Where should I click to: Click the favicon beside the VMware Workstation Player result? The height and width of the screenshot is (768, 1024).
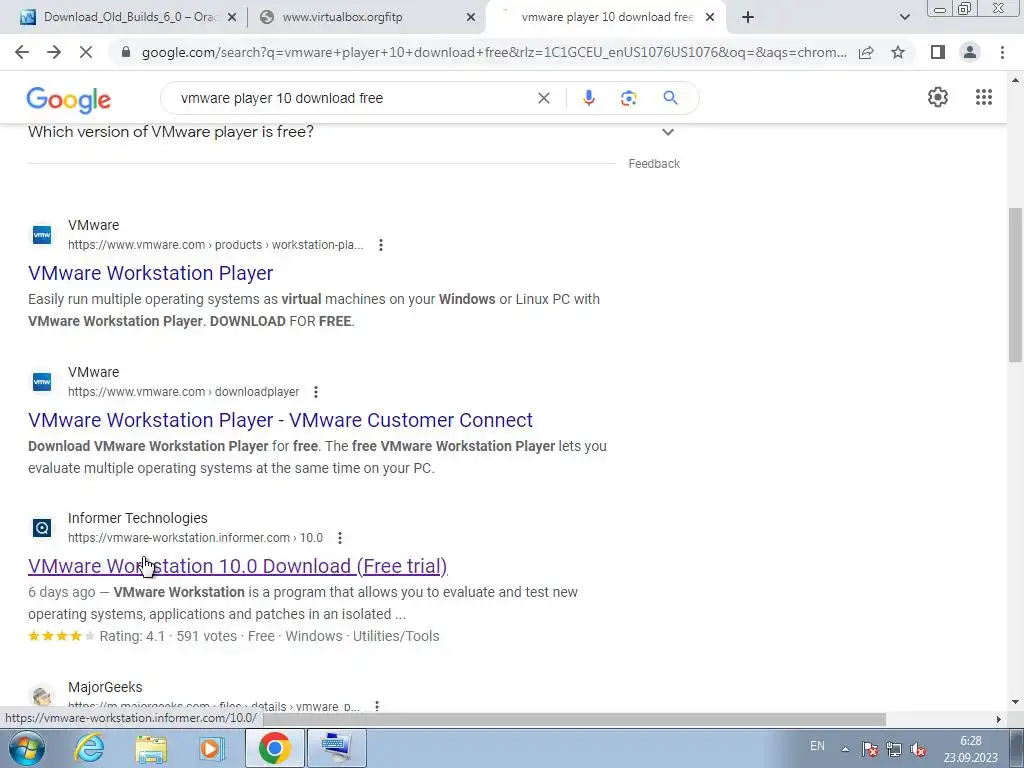pos(42,234)
